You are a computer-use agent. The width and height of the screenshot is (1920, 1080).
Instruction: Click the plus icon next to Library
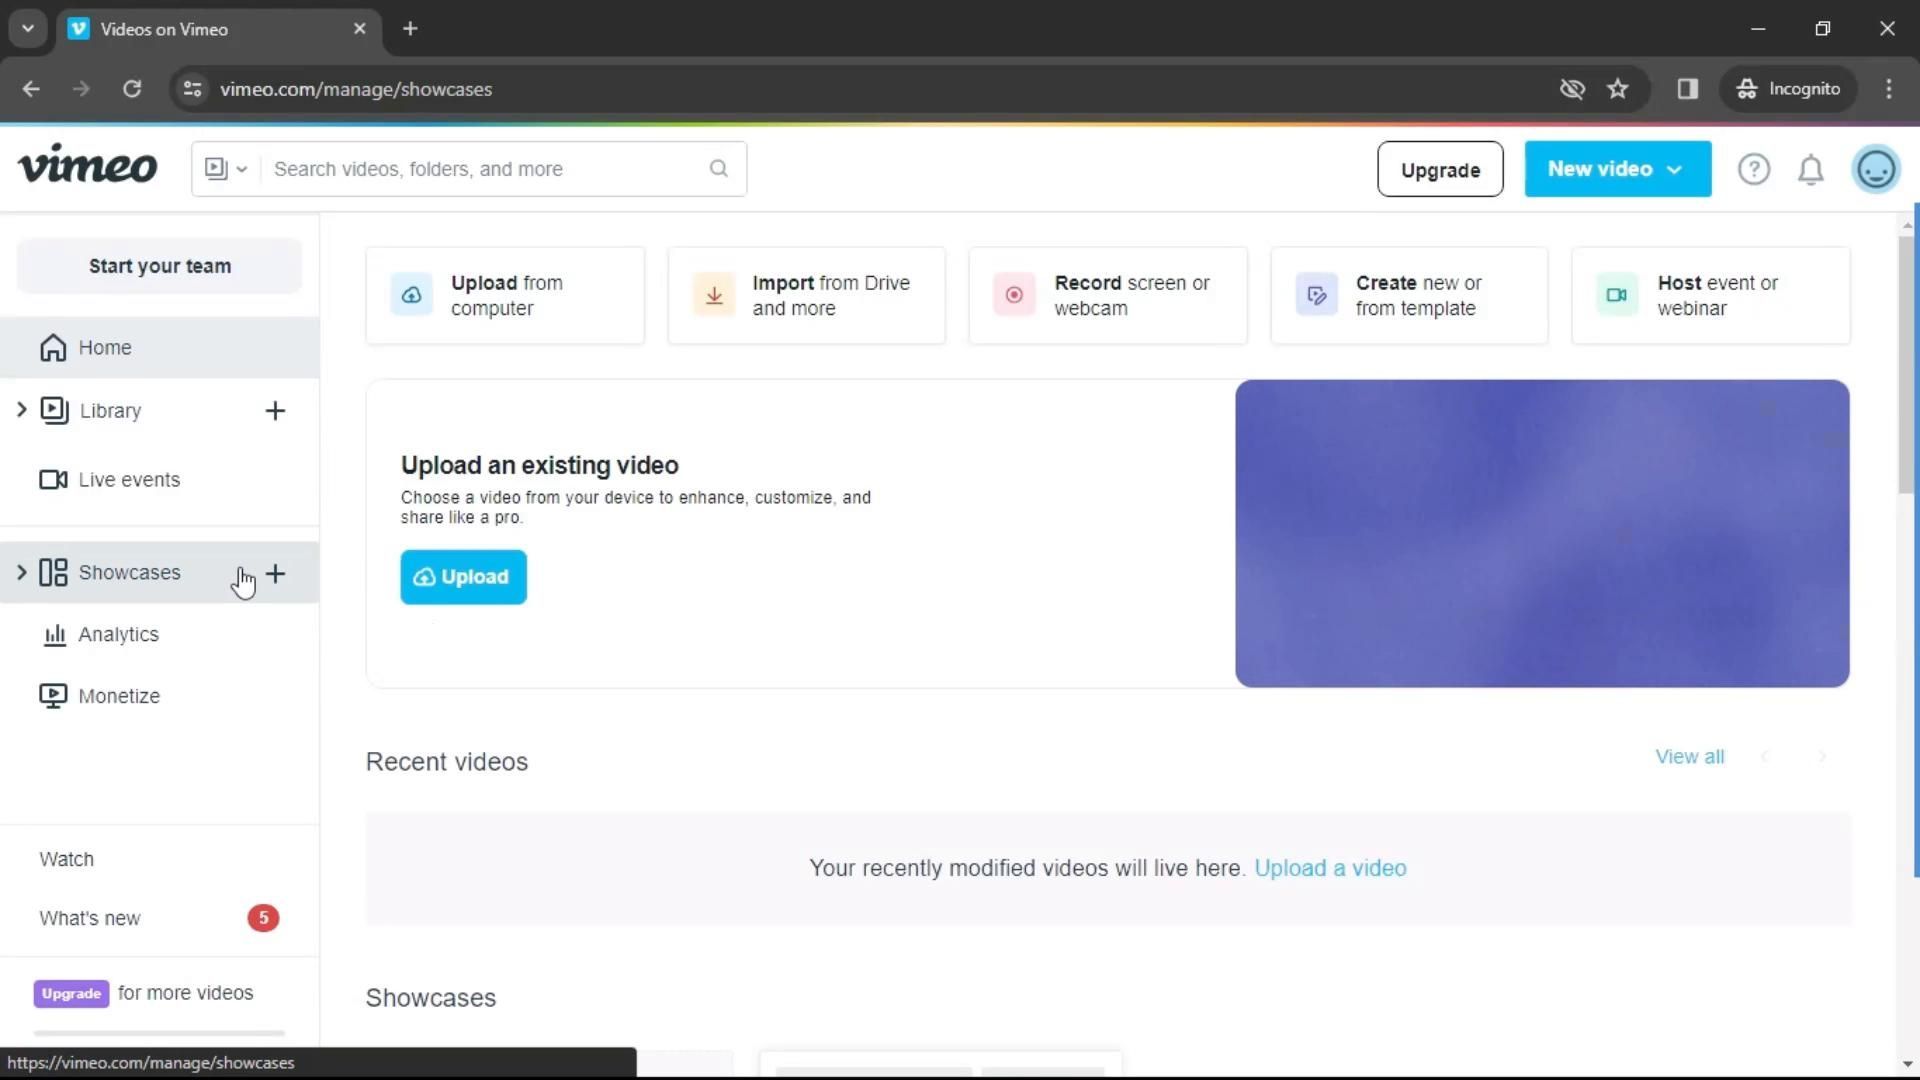pos(275,411)
